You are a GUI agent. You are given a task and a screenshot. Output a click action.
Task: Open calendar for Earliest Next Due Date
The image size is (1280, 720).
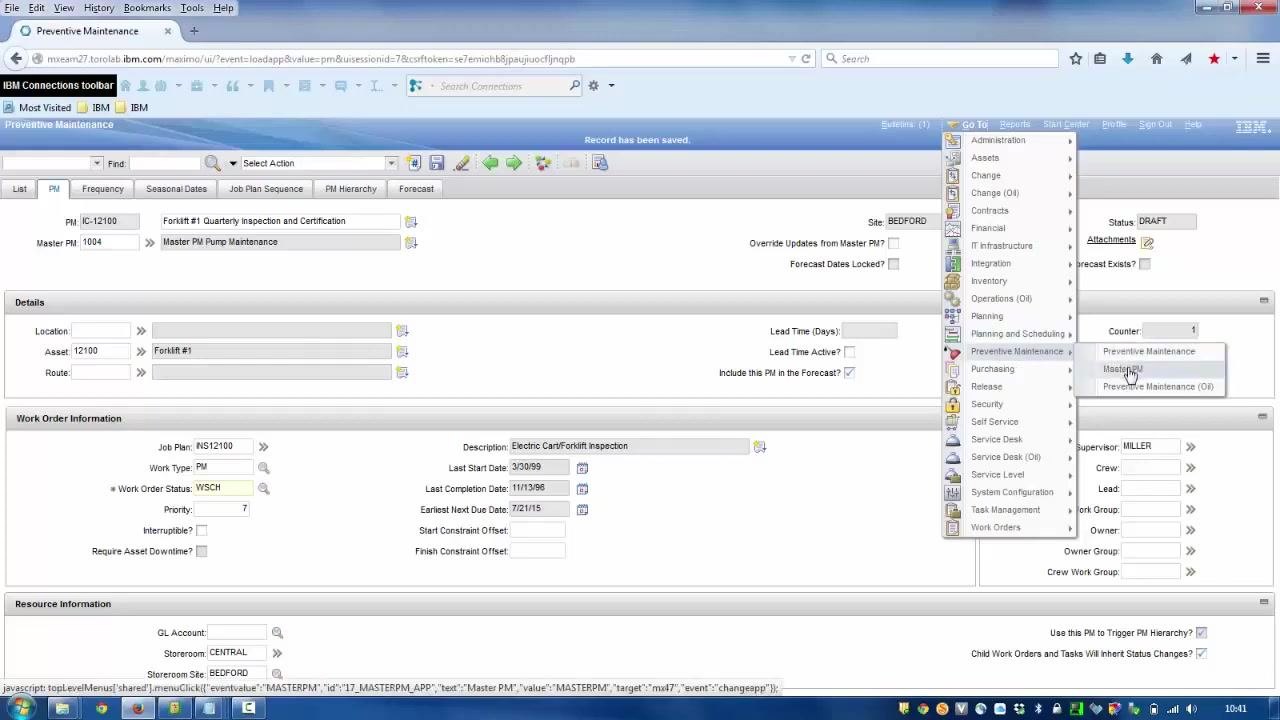(582, 509)
